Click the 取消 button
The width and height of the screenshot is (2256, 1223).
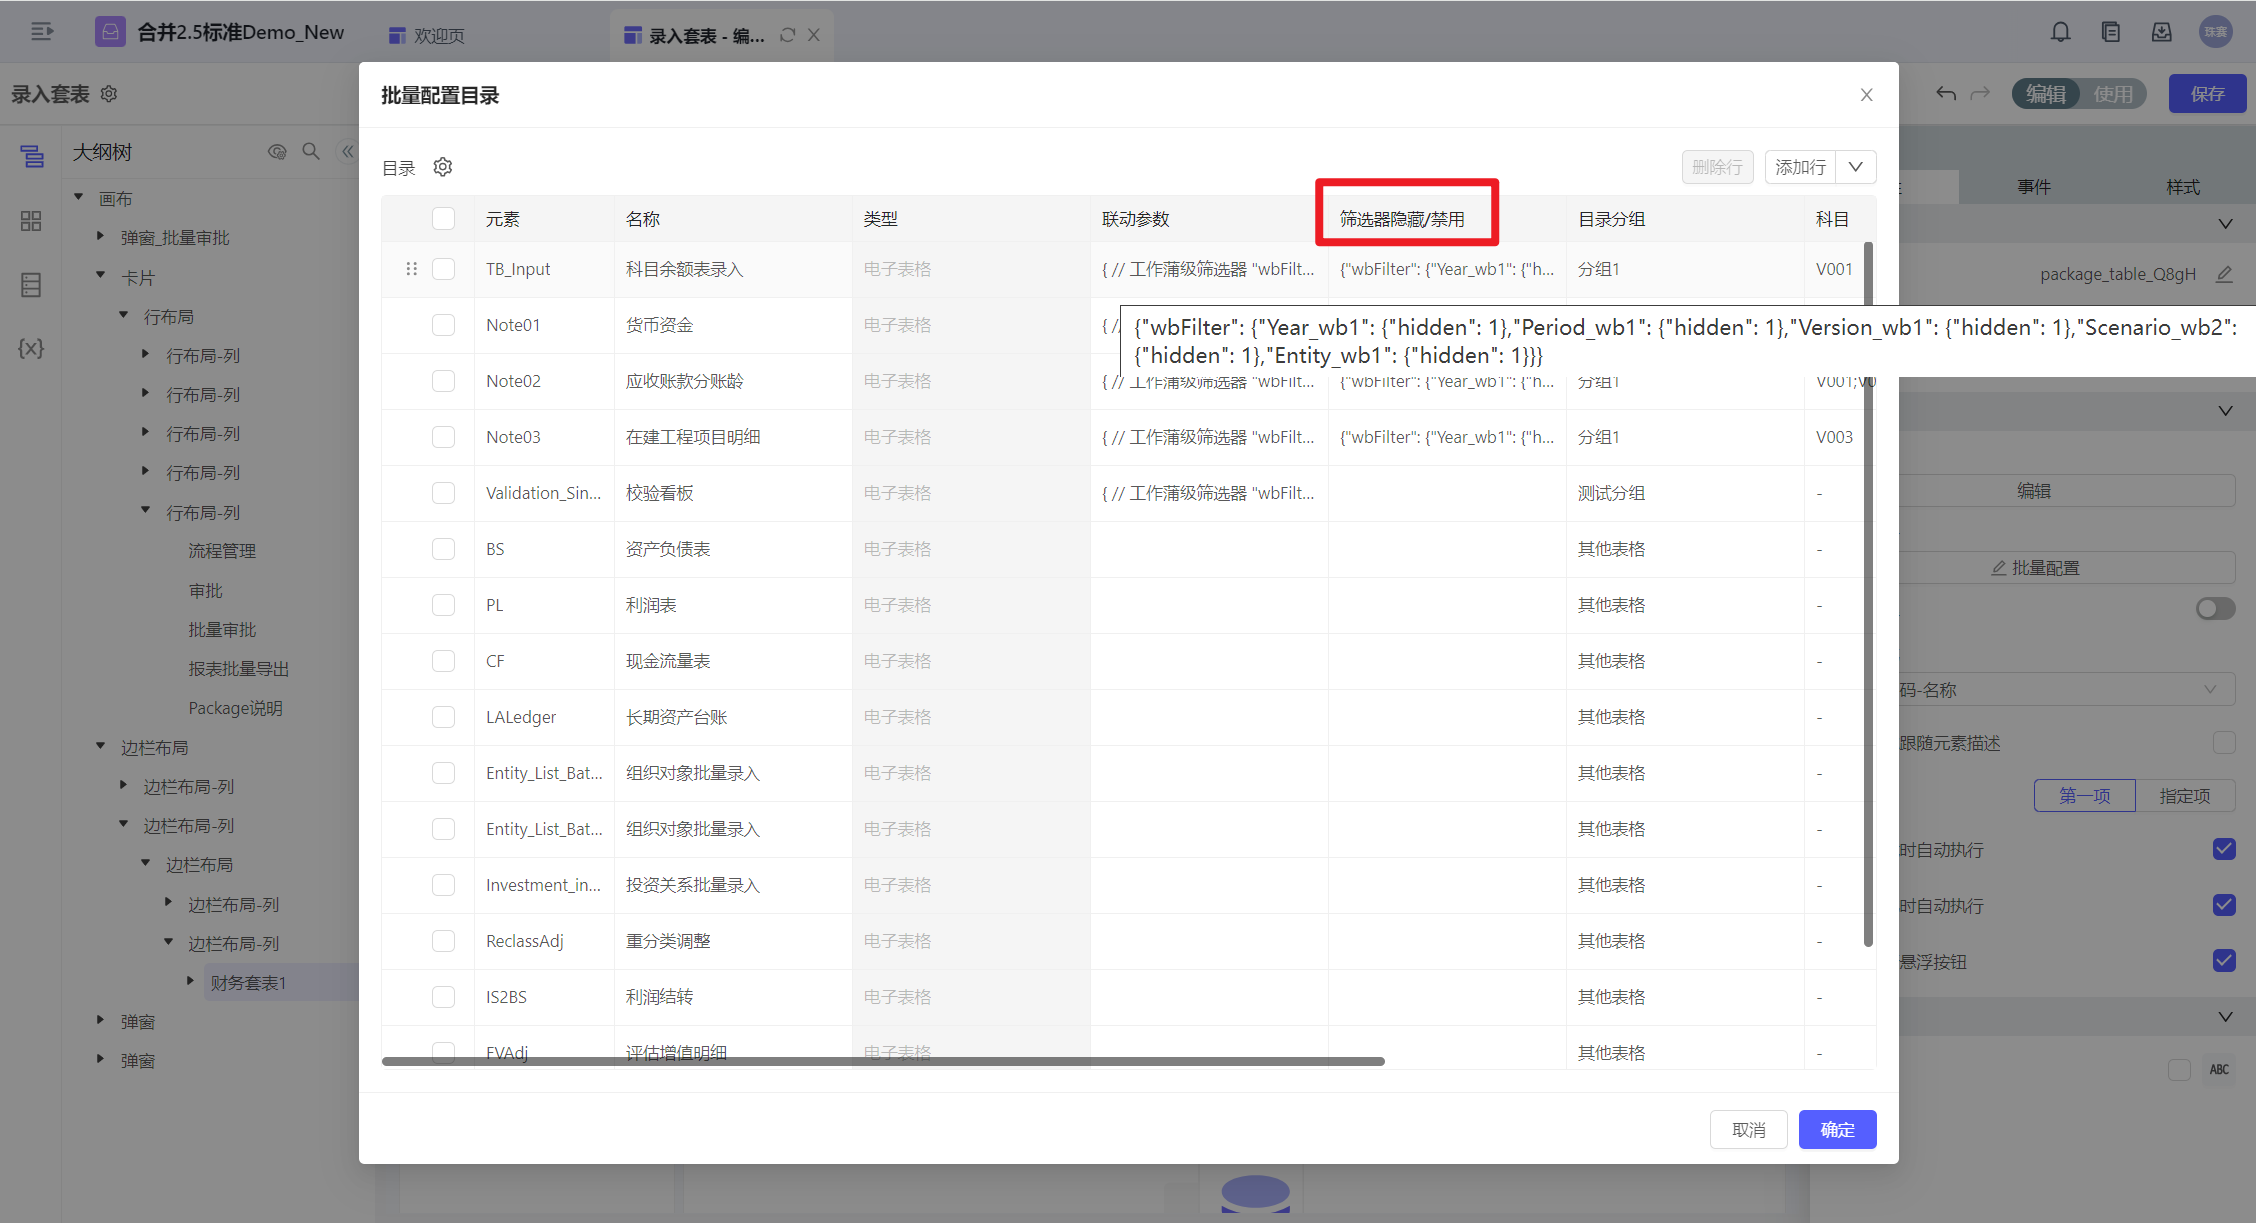coord(1748,1129)
